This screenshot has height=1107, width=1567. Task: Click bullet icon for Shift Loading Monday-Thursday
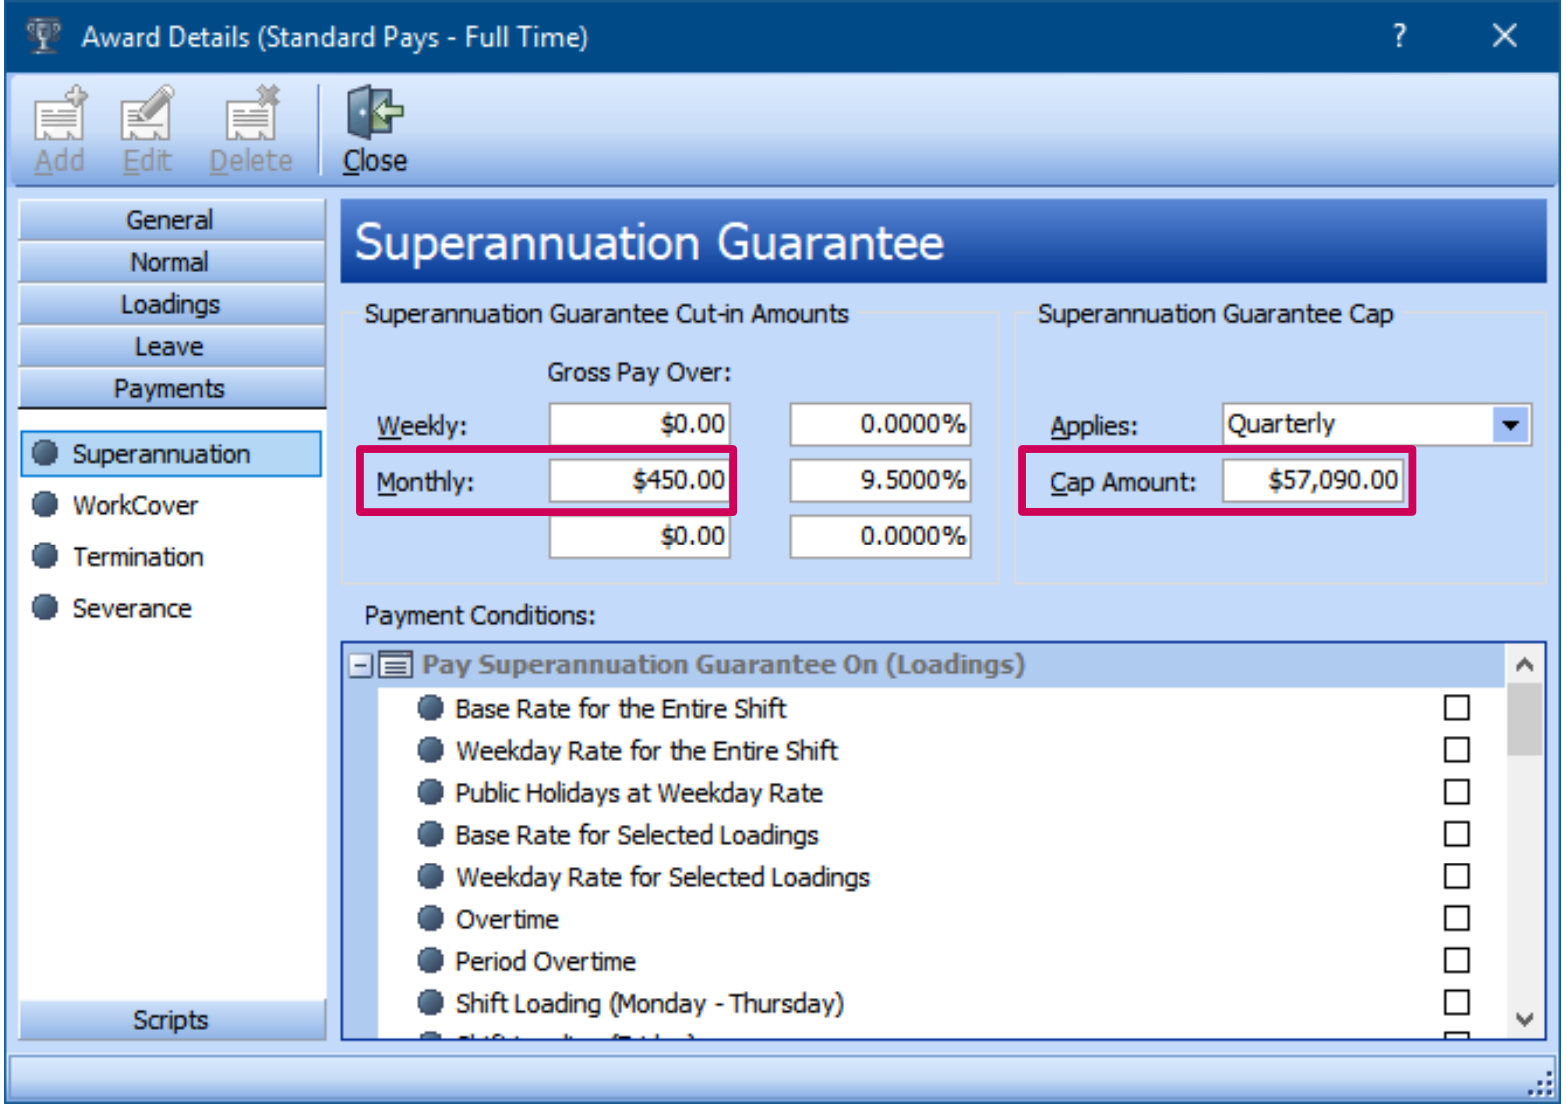tap(430, 1002)
